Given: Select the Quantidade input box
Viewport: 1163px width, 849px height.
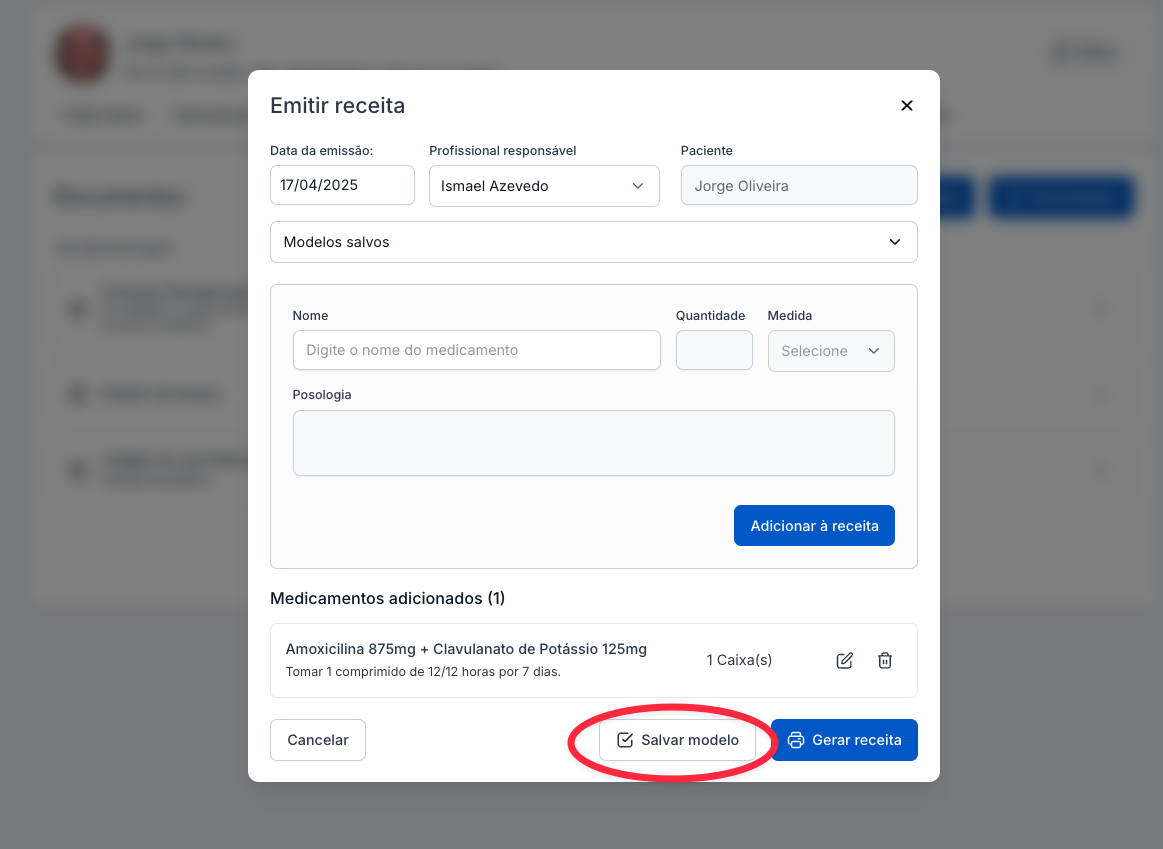Looking at the screenshot, I should (x=714, y=351).
